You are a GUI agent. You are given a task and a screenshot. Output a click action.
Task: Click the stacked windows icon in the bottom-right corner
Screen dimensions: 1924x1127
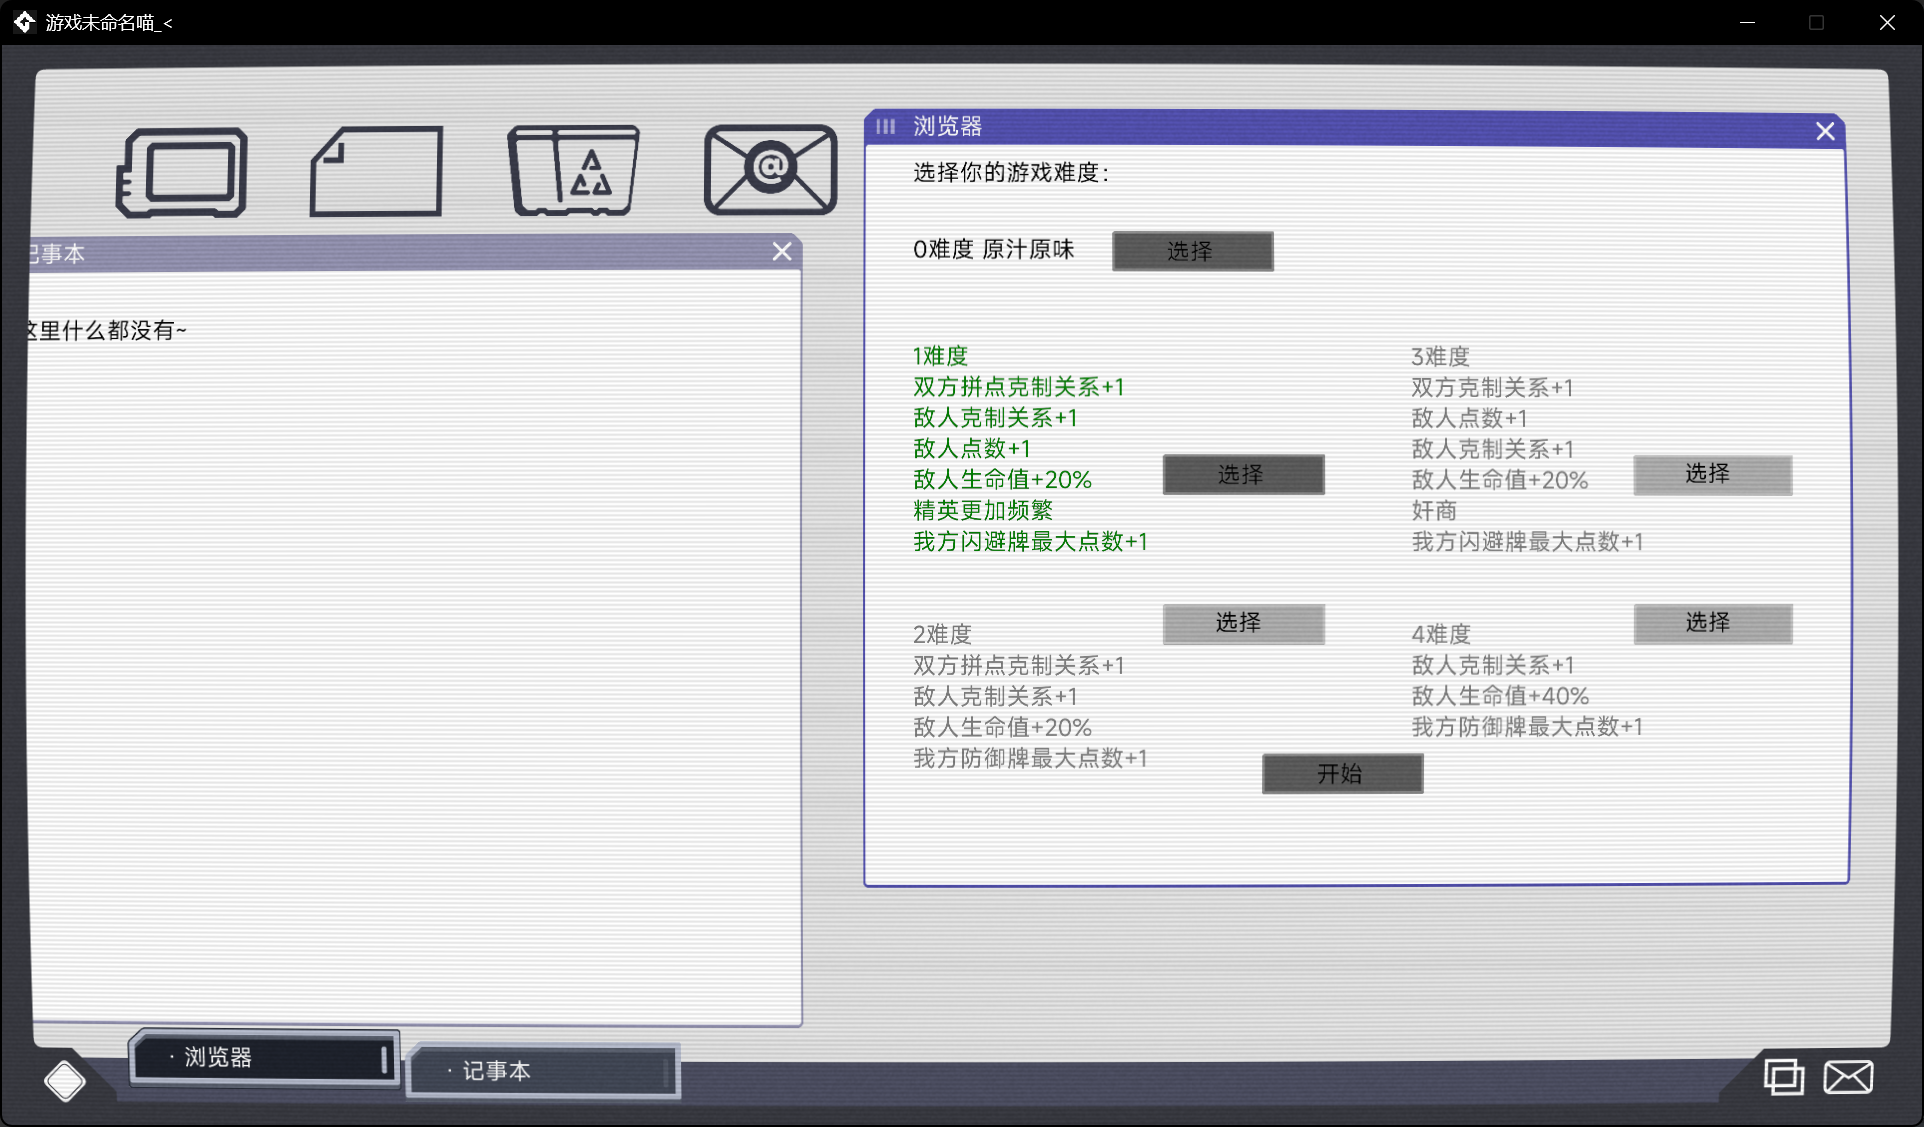tap(1784, 1077)
